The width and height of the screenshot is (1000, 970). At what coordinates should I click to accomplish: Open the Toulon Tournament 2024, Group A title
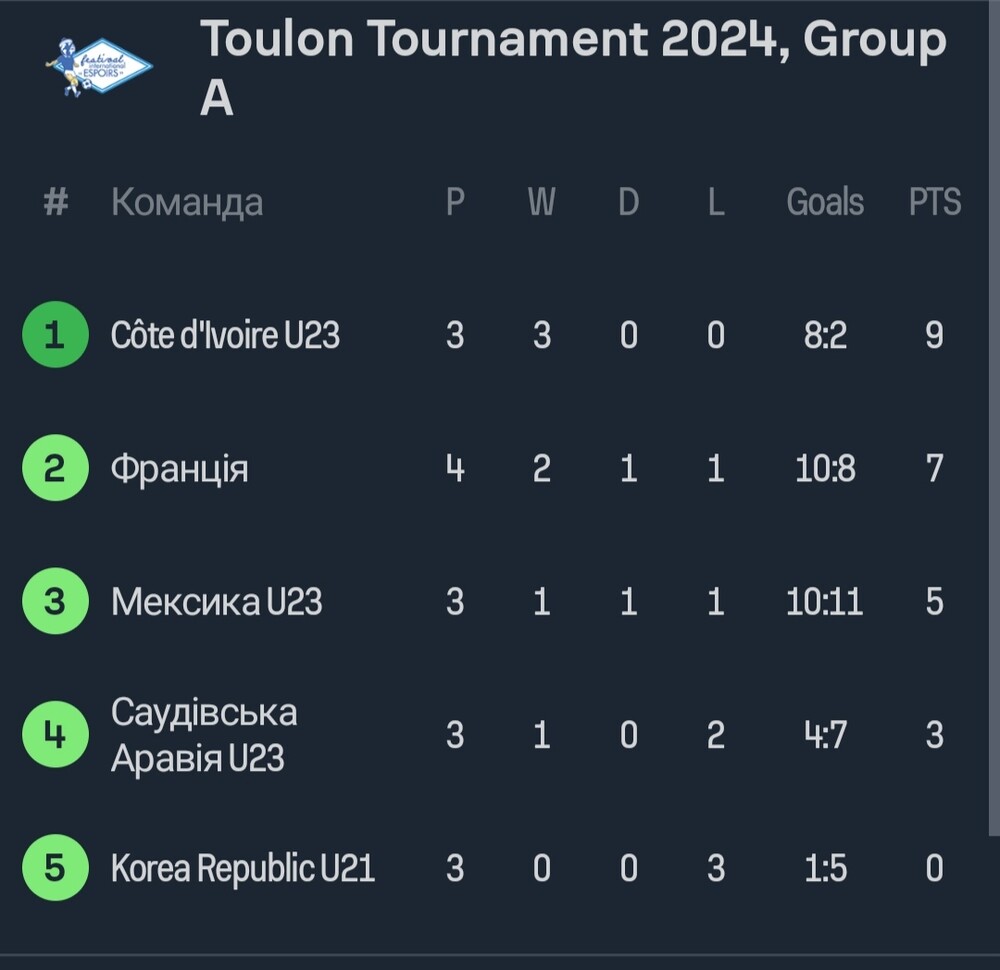(573, 67)
